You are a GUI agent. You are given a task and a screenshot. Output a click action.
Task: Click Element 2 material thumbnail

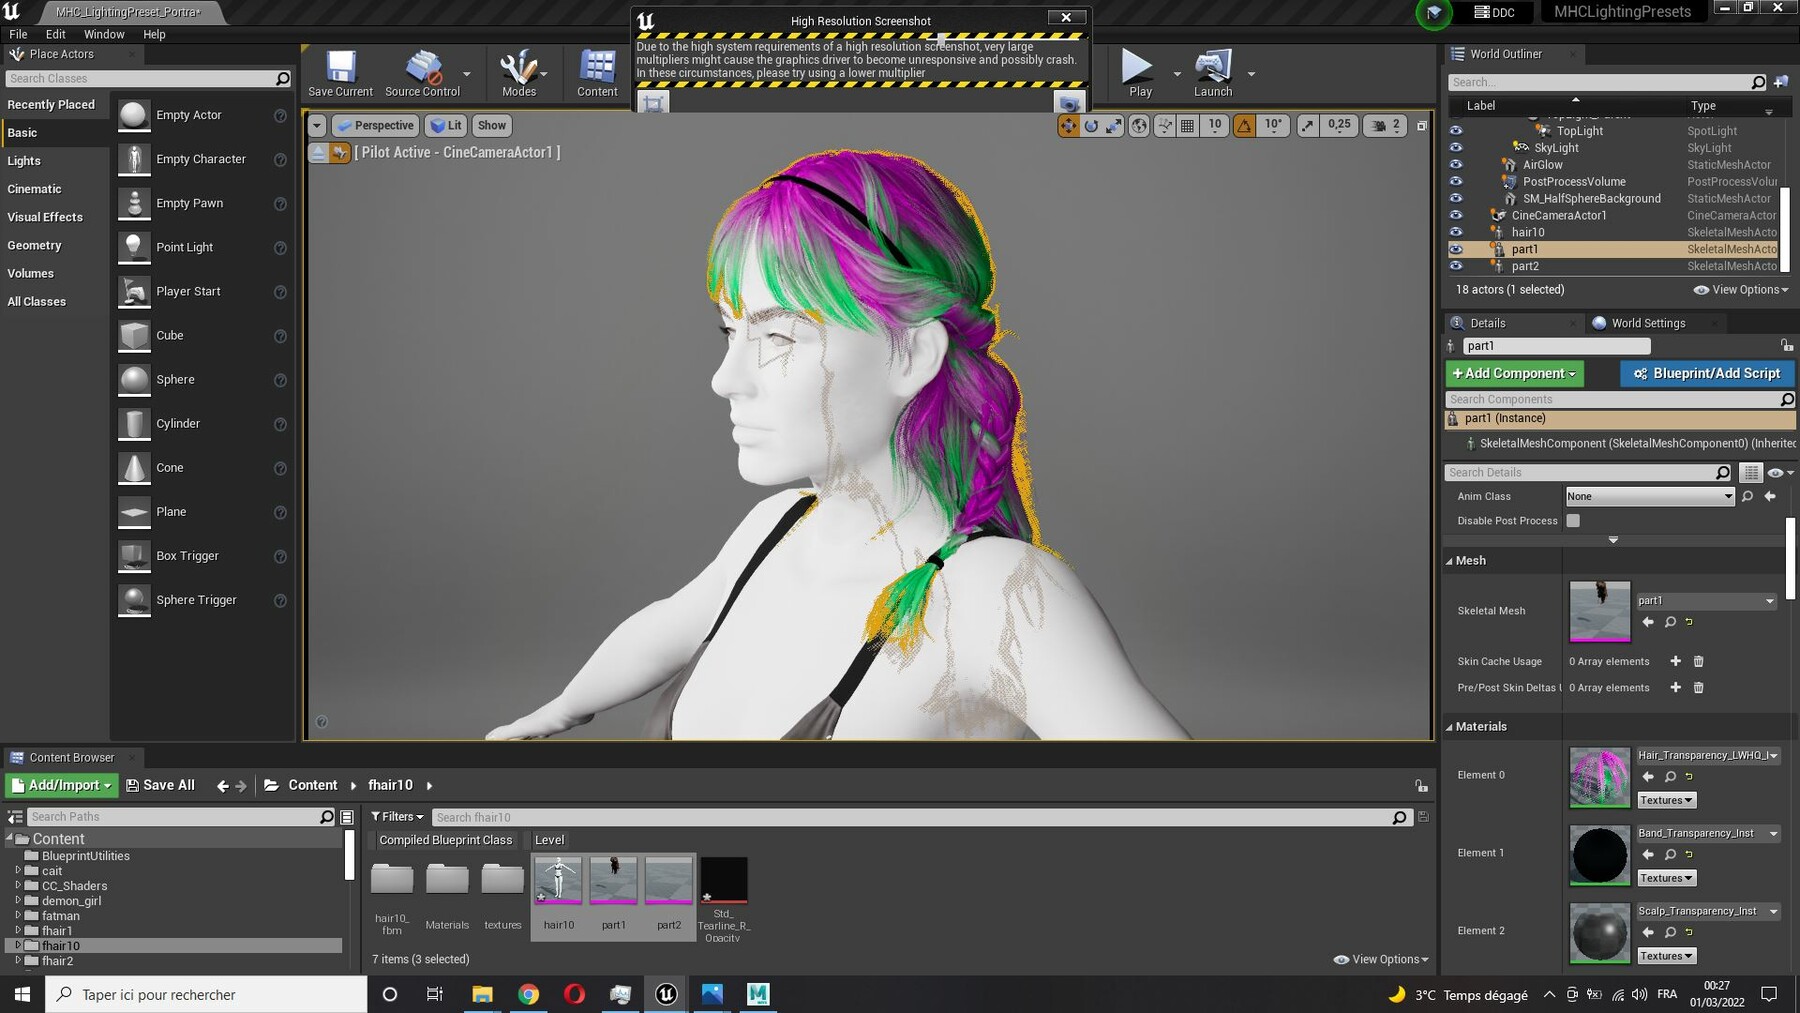pos(1599,932)
